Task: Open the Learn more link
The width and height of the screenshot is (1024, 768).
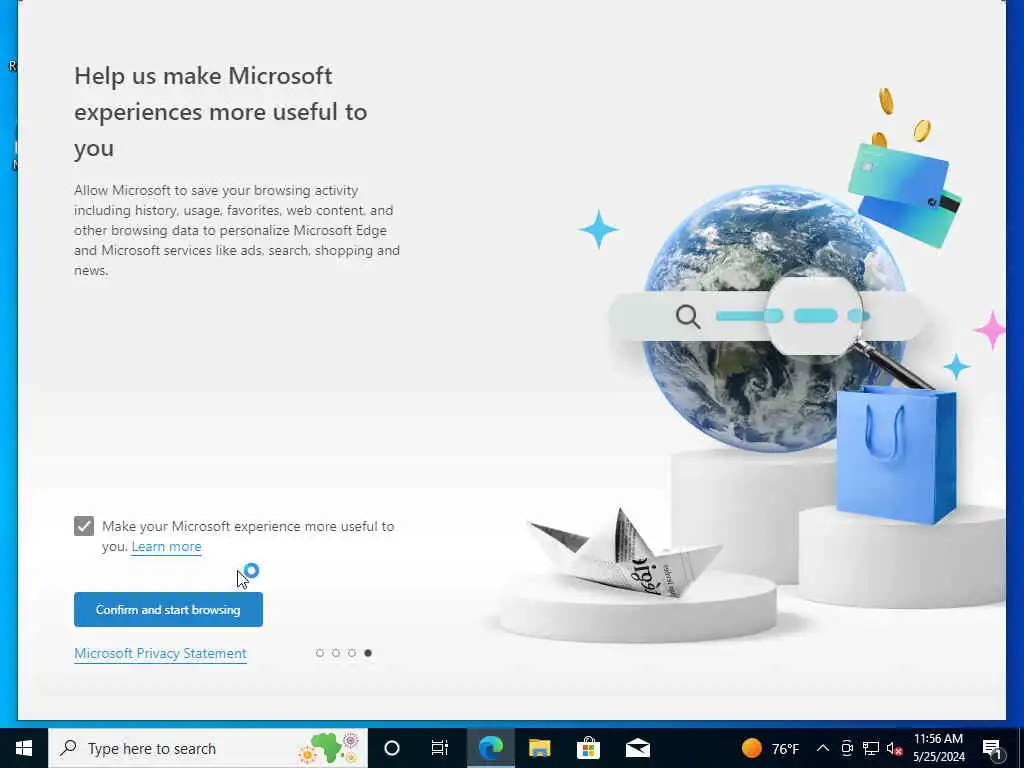Action: (x=166, y=547)
